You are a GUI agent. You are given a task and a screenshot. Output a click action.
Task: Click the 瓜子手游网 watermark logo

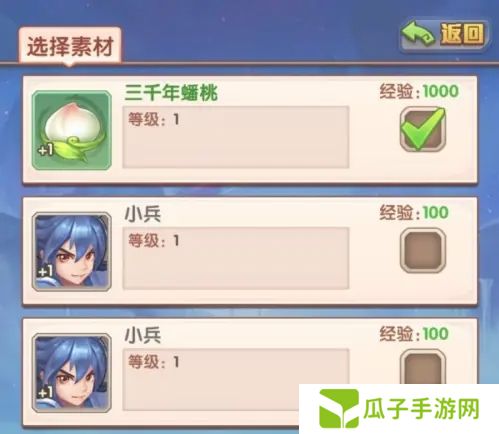(399, 409)
